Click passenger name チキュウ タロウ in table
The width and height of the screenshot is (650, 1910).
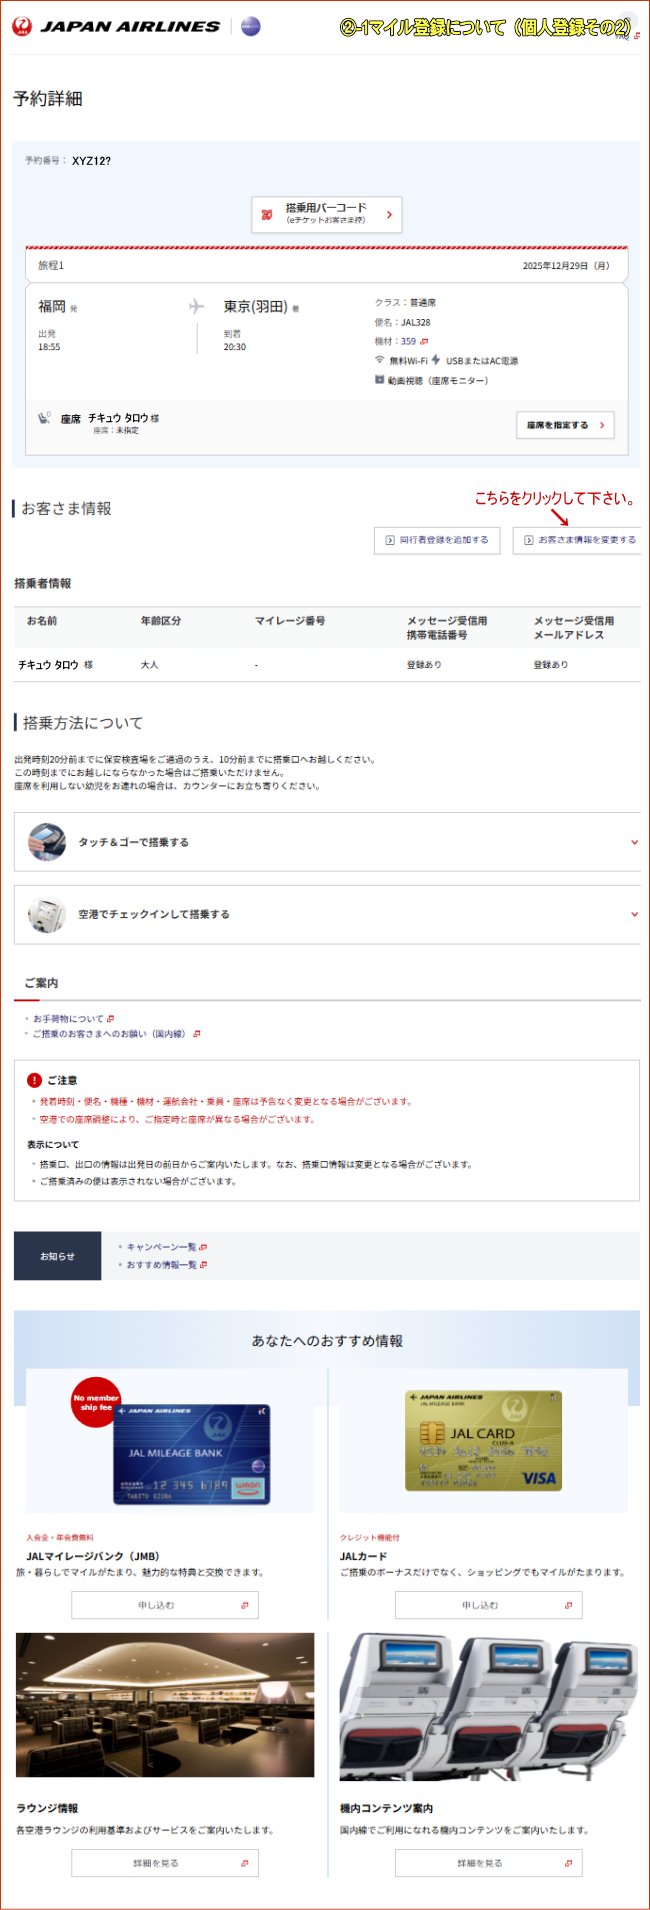click(48, 665)
